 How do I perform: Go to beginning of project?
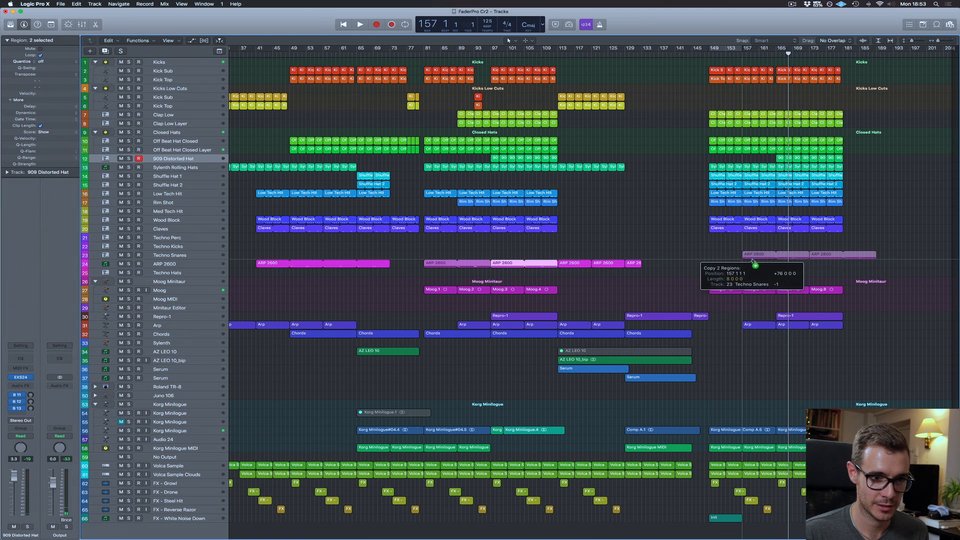click(x=343, y=24)
